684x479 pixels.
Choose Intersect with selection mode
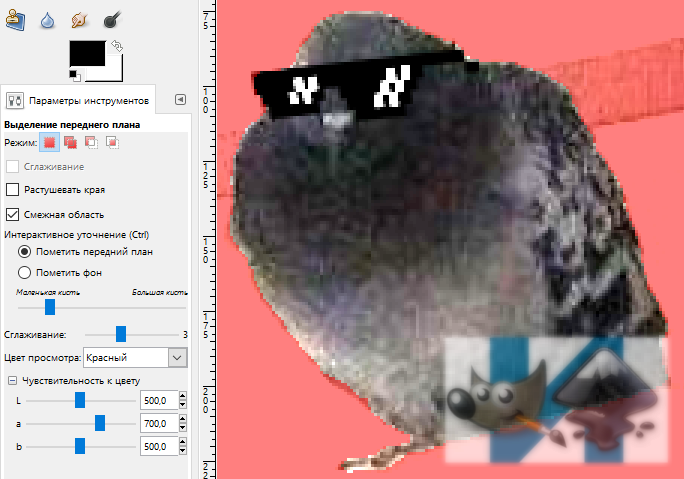point(112,143)
